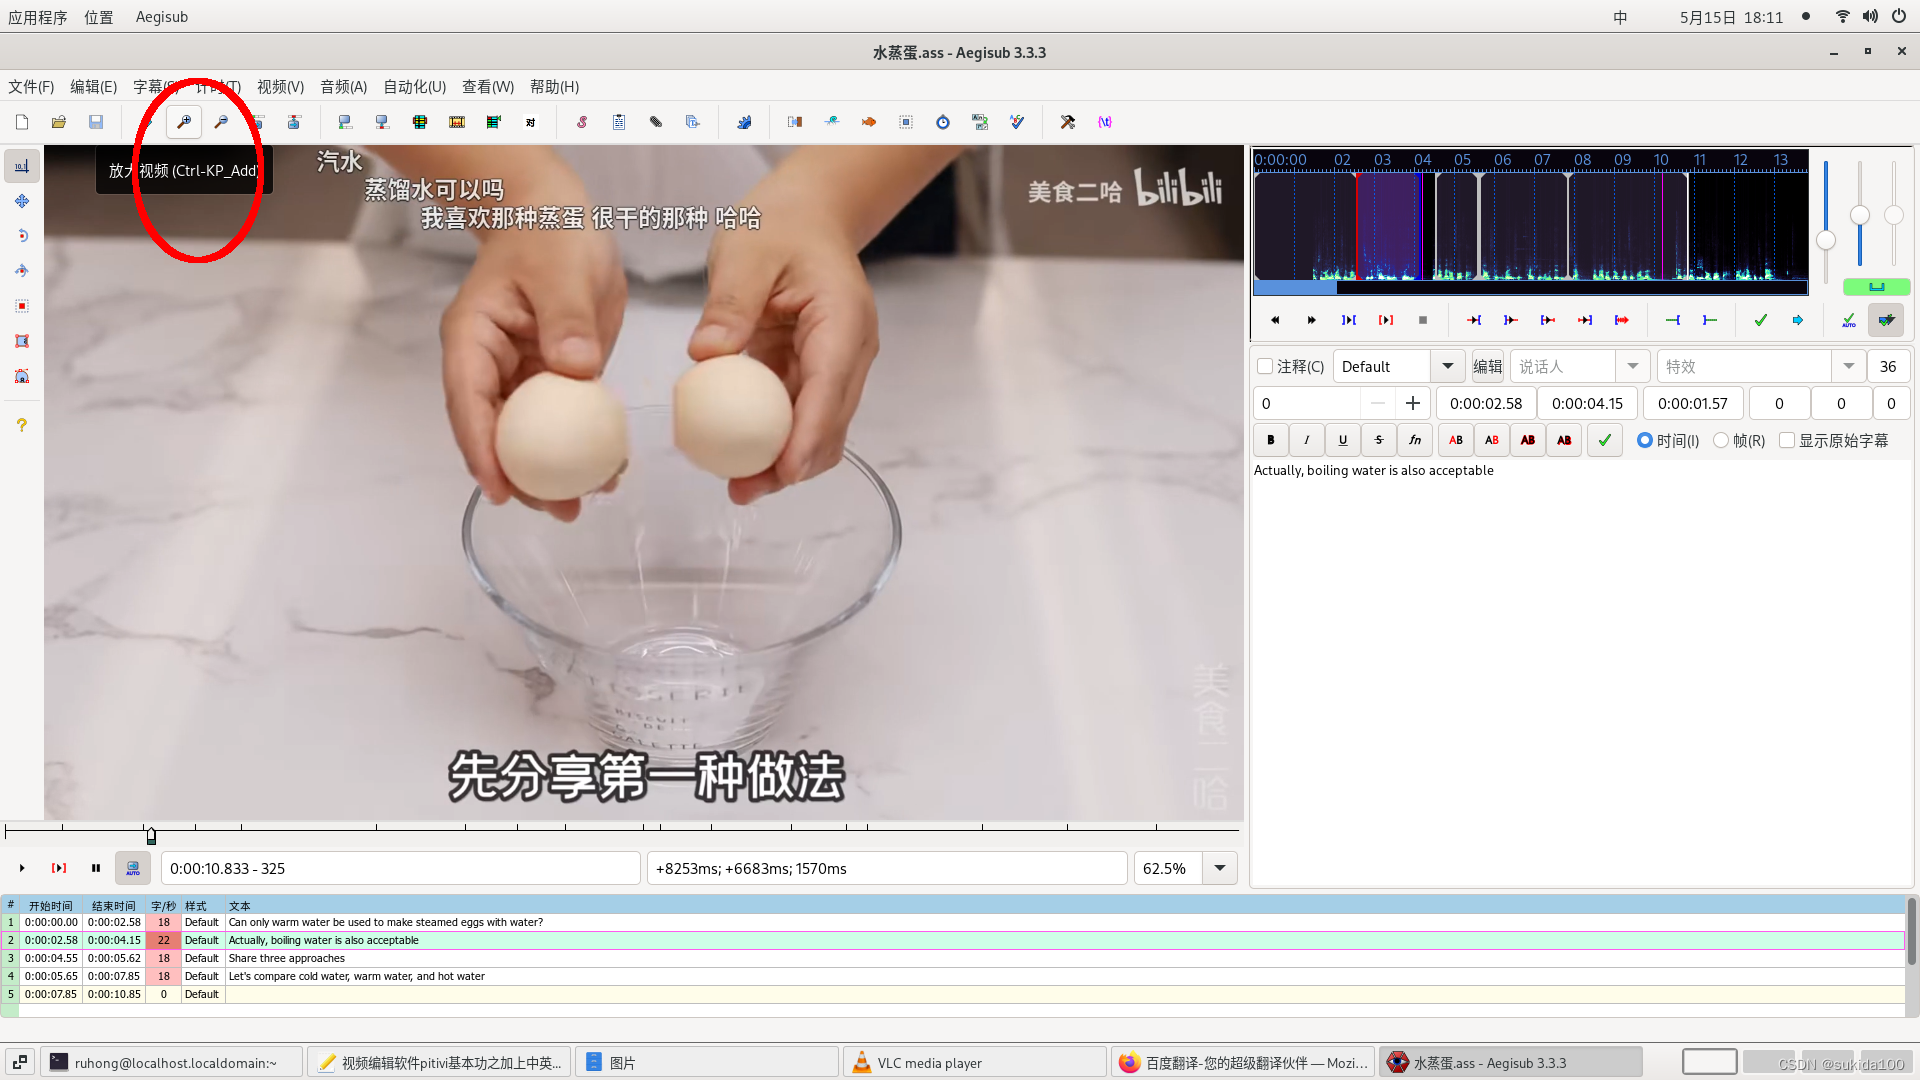Click the zoom out video magnifier icon
1920x1080 pixels.
click(221, 122)
